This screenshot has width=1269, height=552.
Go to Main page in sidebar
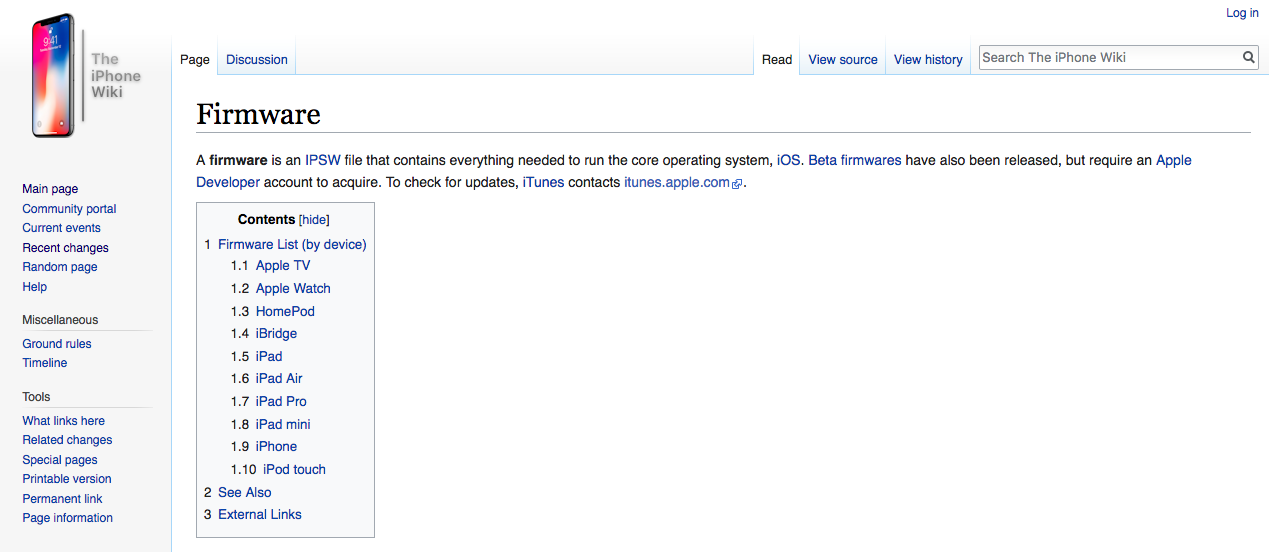[x=50, y=189]
